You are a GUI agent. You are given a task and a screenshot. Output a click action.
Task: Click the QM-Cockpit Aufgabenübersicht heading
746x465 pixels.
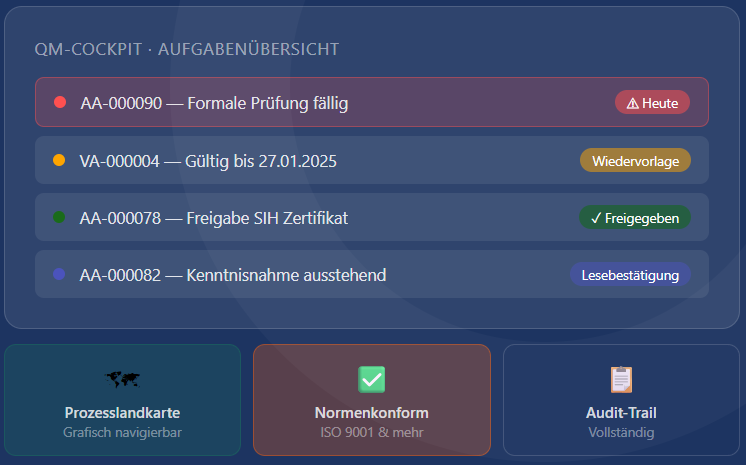pyautogui.click(x=186, y=49)
